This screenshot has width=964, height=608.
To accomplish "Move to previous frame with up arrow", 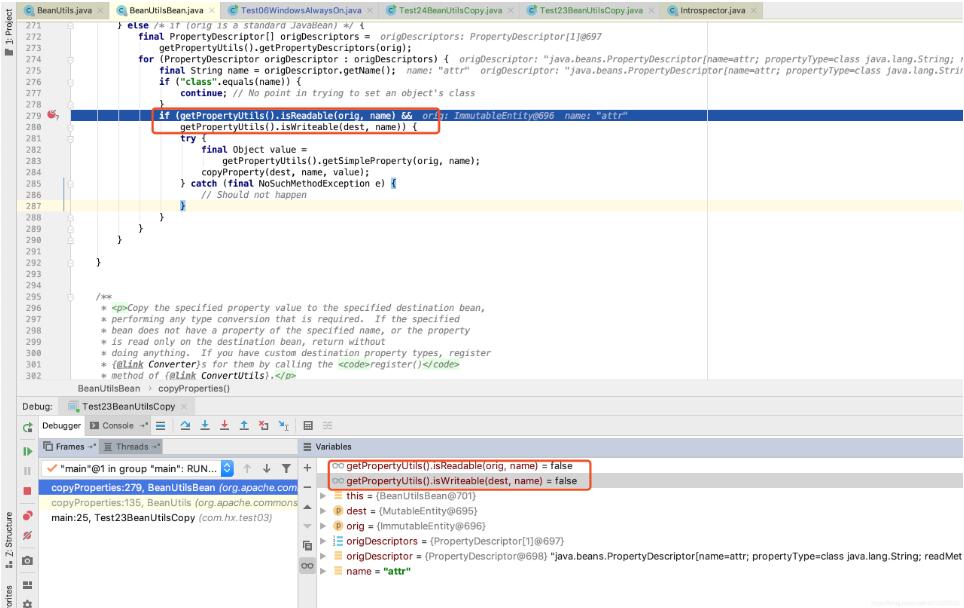I will 248,468.
